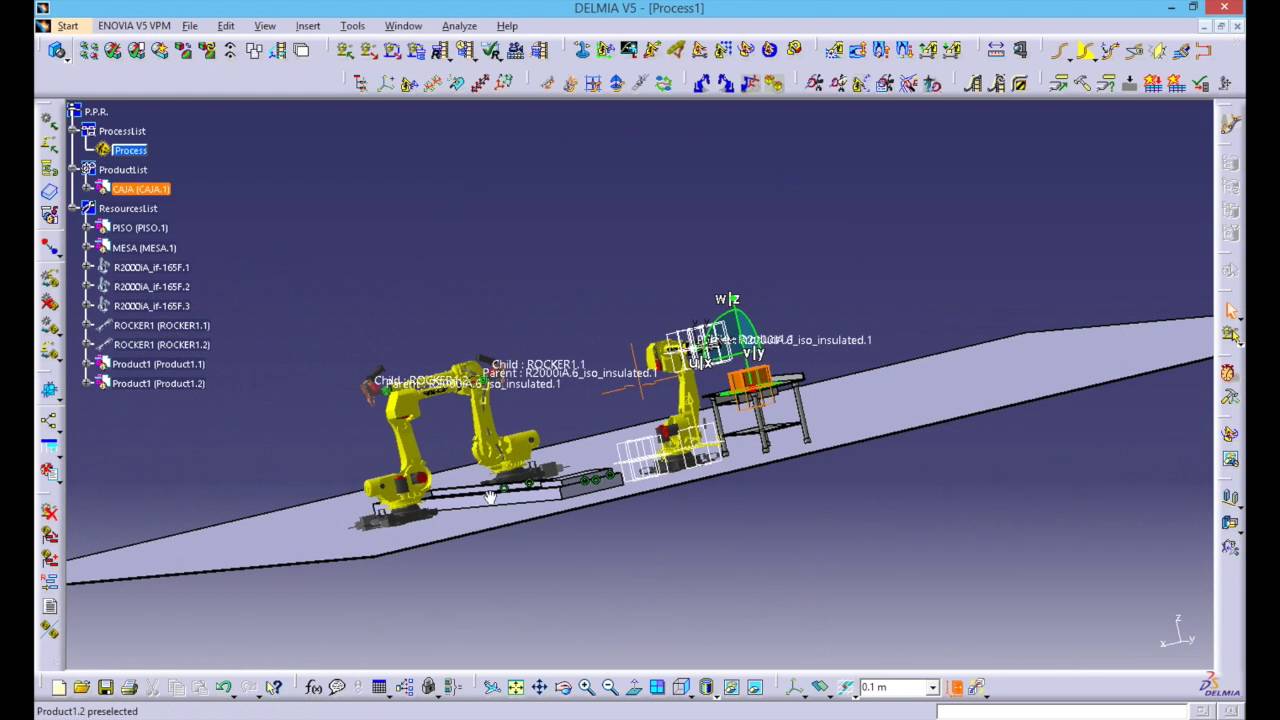Click the workbench icon at toolbar start

[x=57, y=50]
